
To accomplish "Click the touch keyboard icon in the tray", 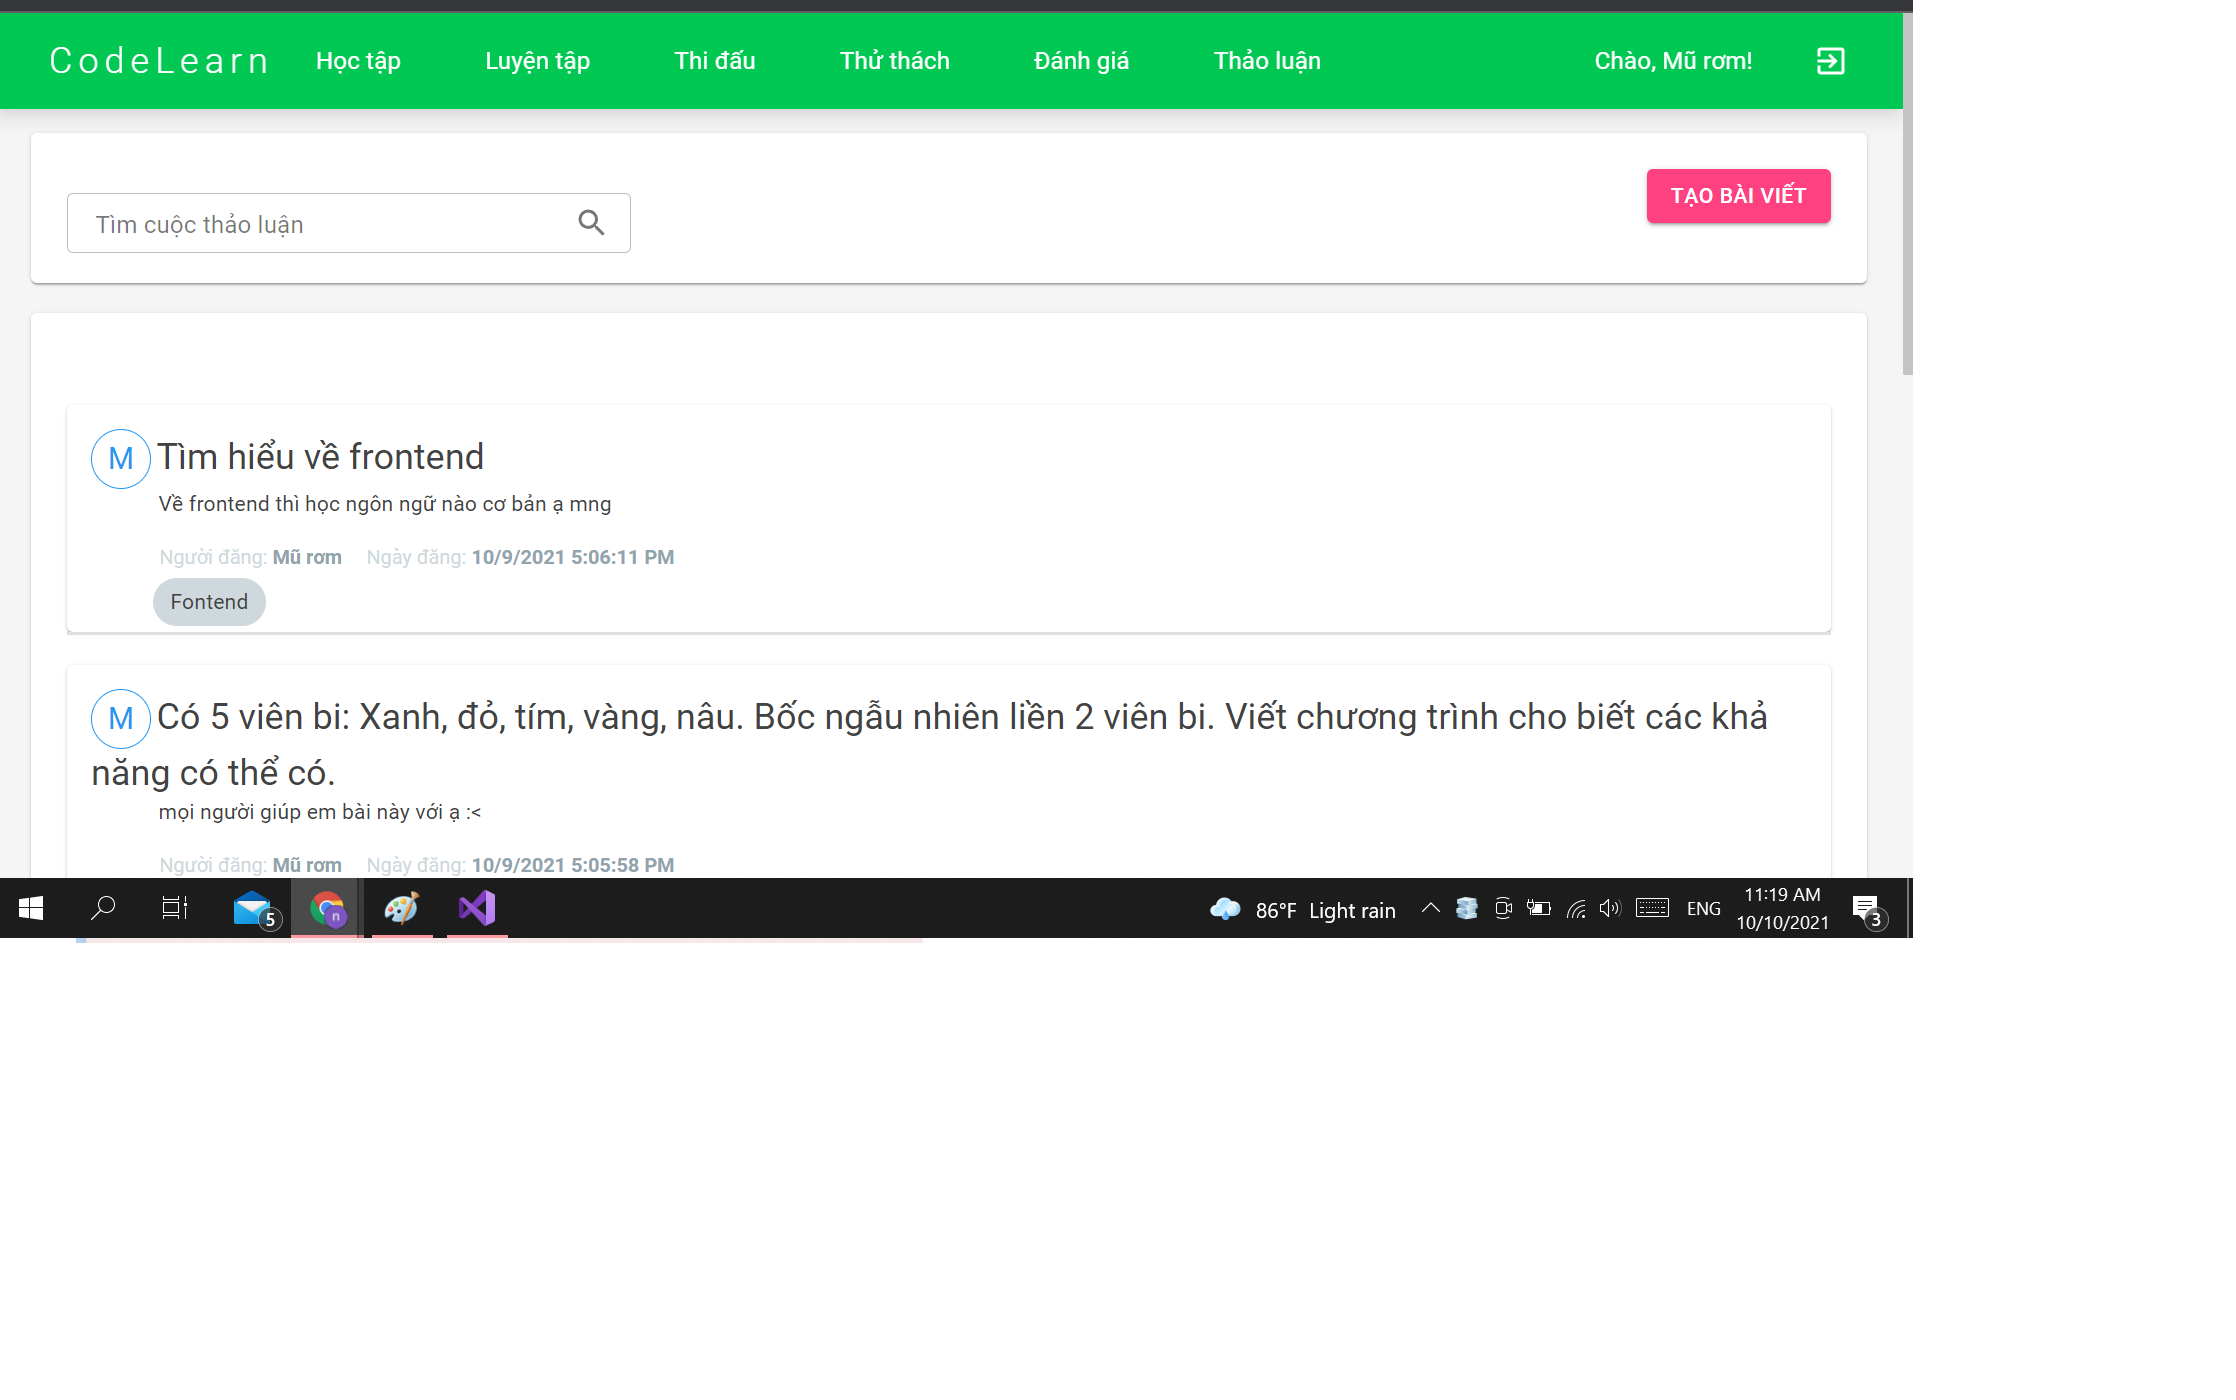I will [x=1652, y=908].
